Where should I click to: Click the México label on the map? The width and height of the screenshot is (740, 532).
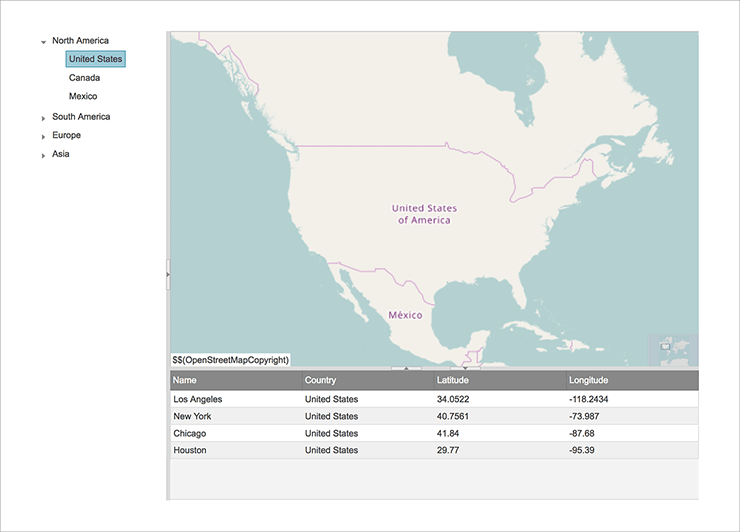click(x=405, y=315)
